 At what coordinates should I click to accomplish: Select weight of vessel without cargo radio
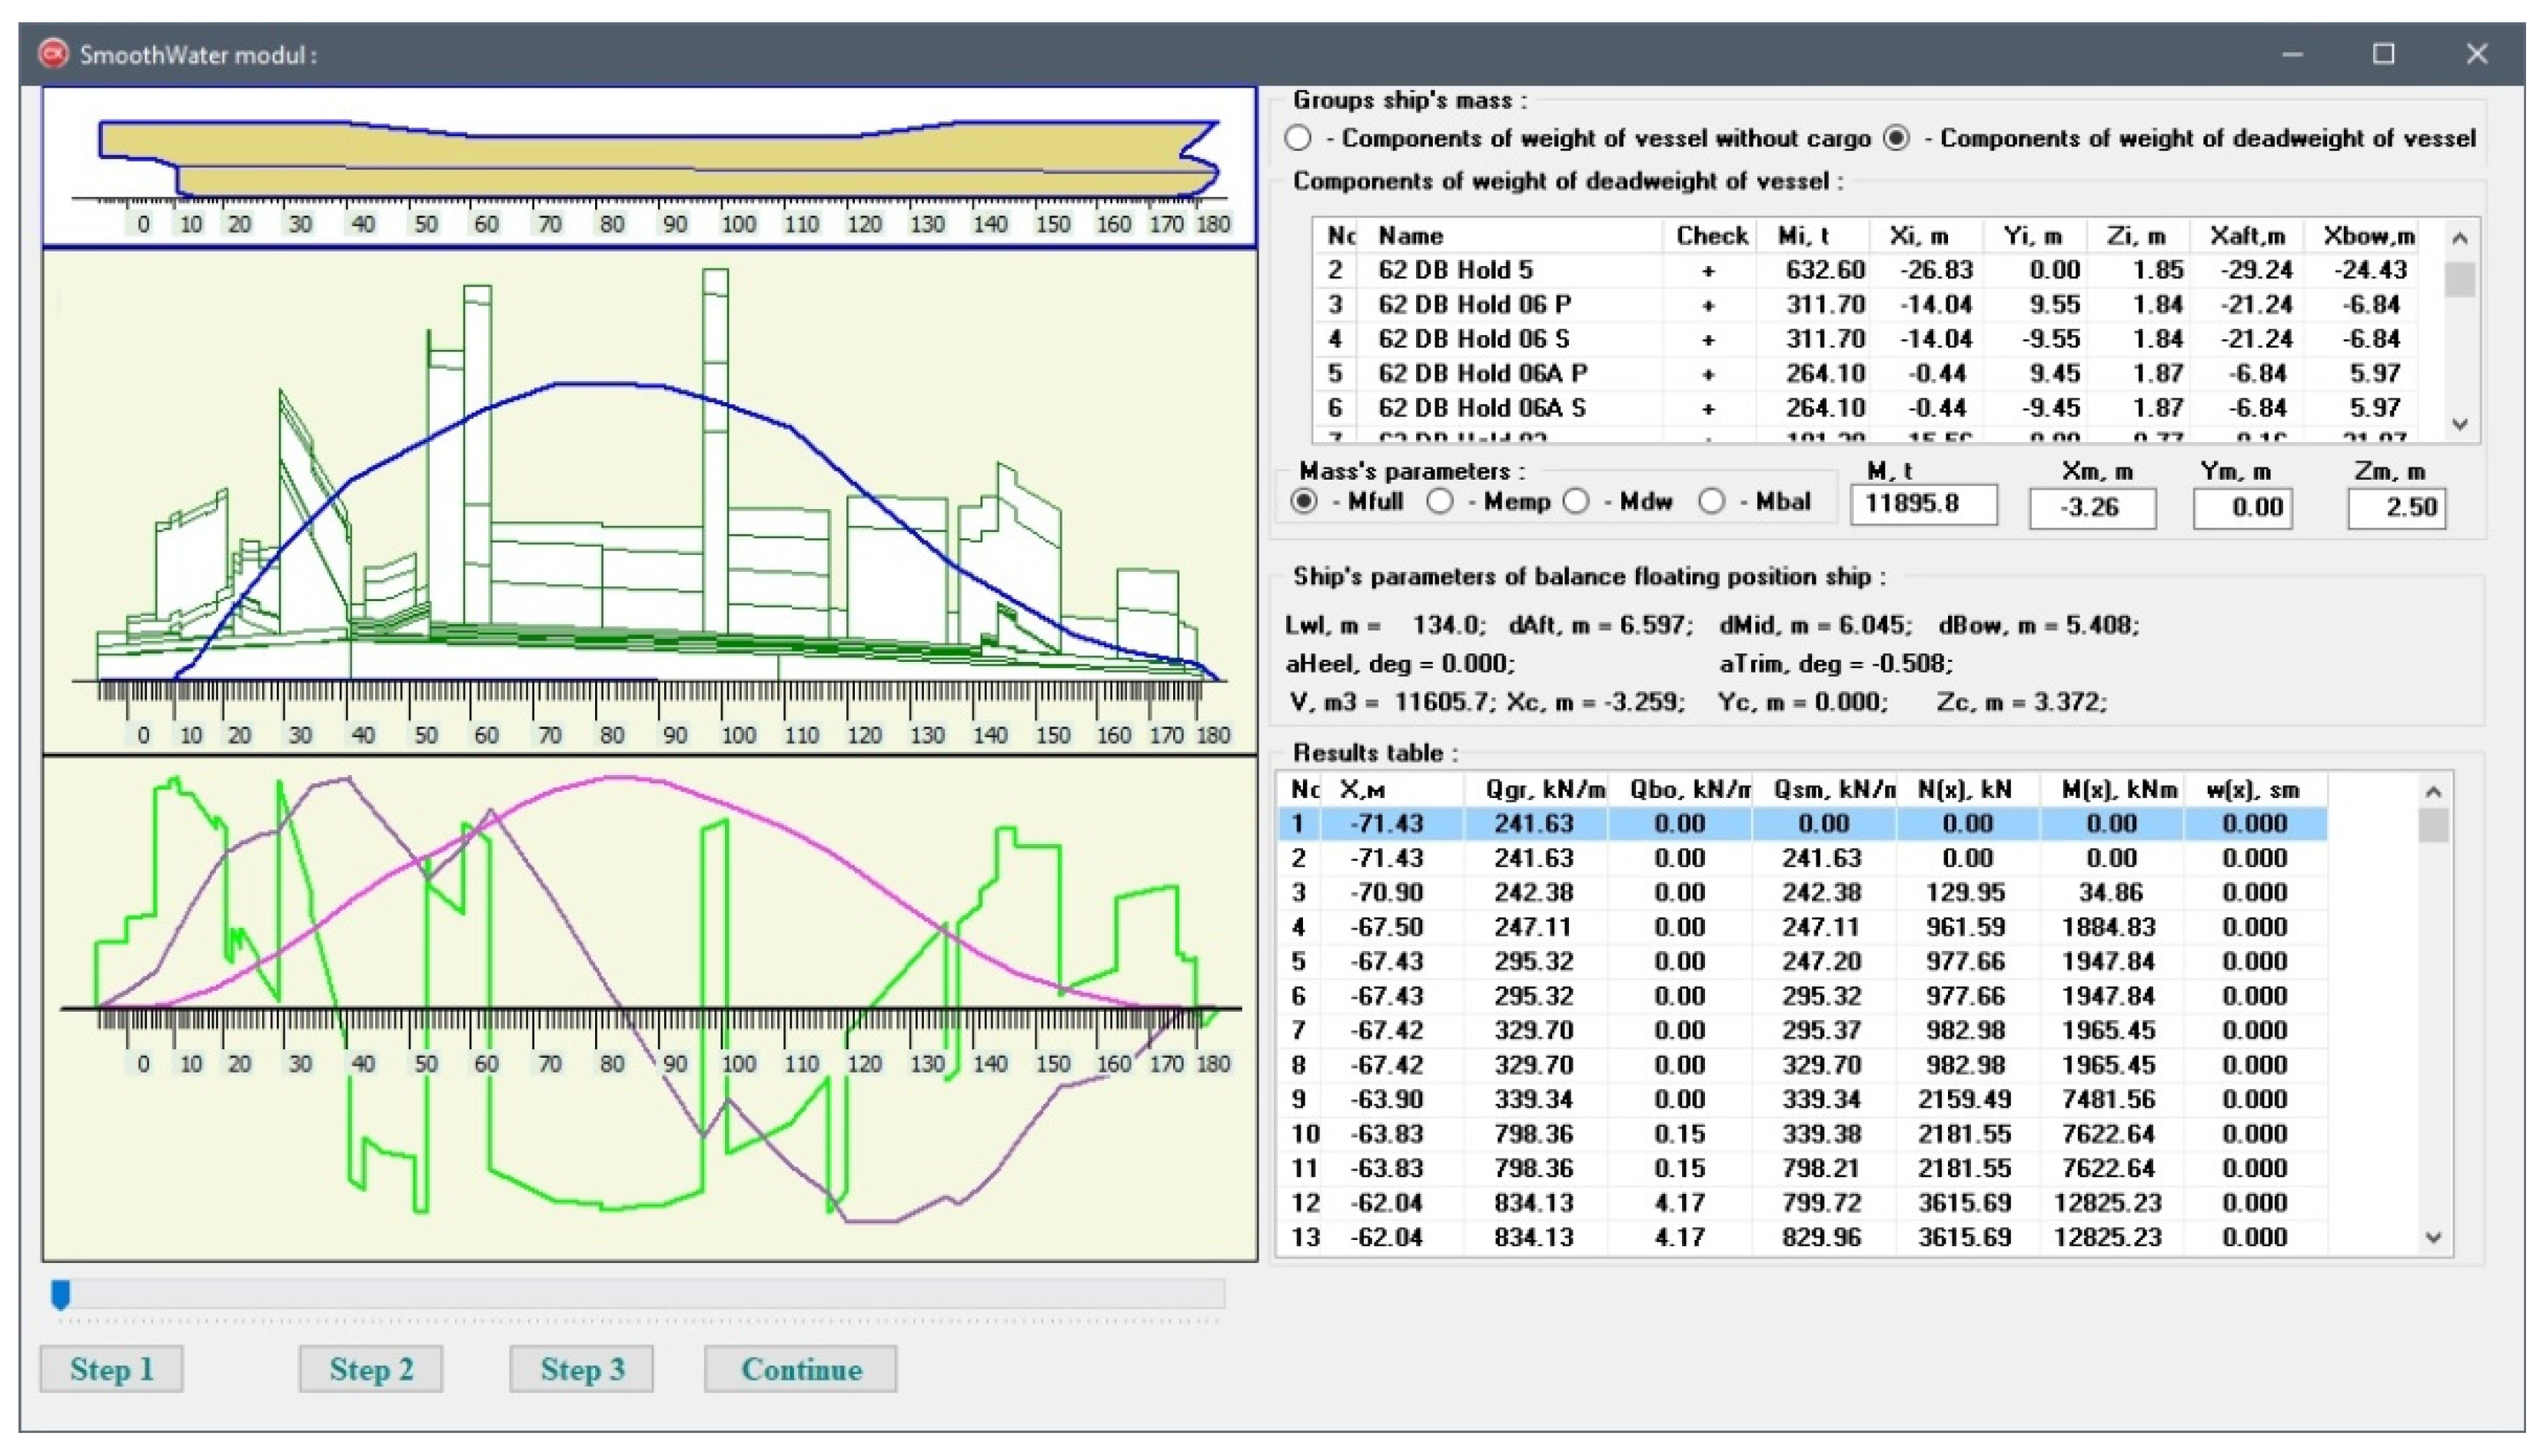click(1298, 139)
